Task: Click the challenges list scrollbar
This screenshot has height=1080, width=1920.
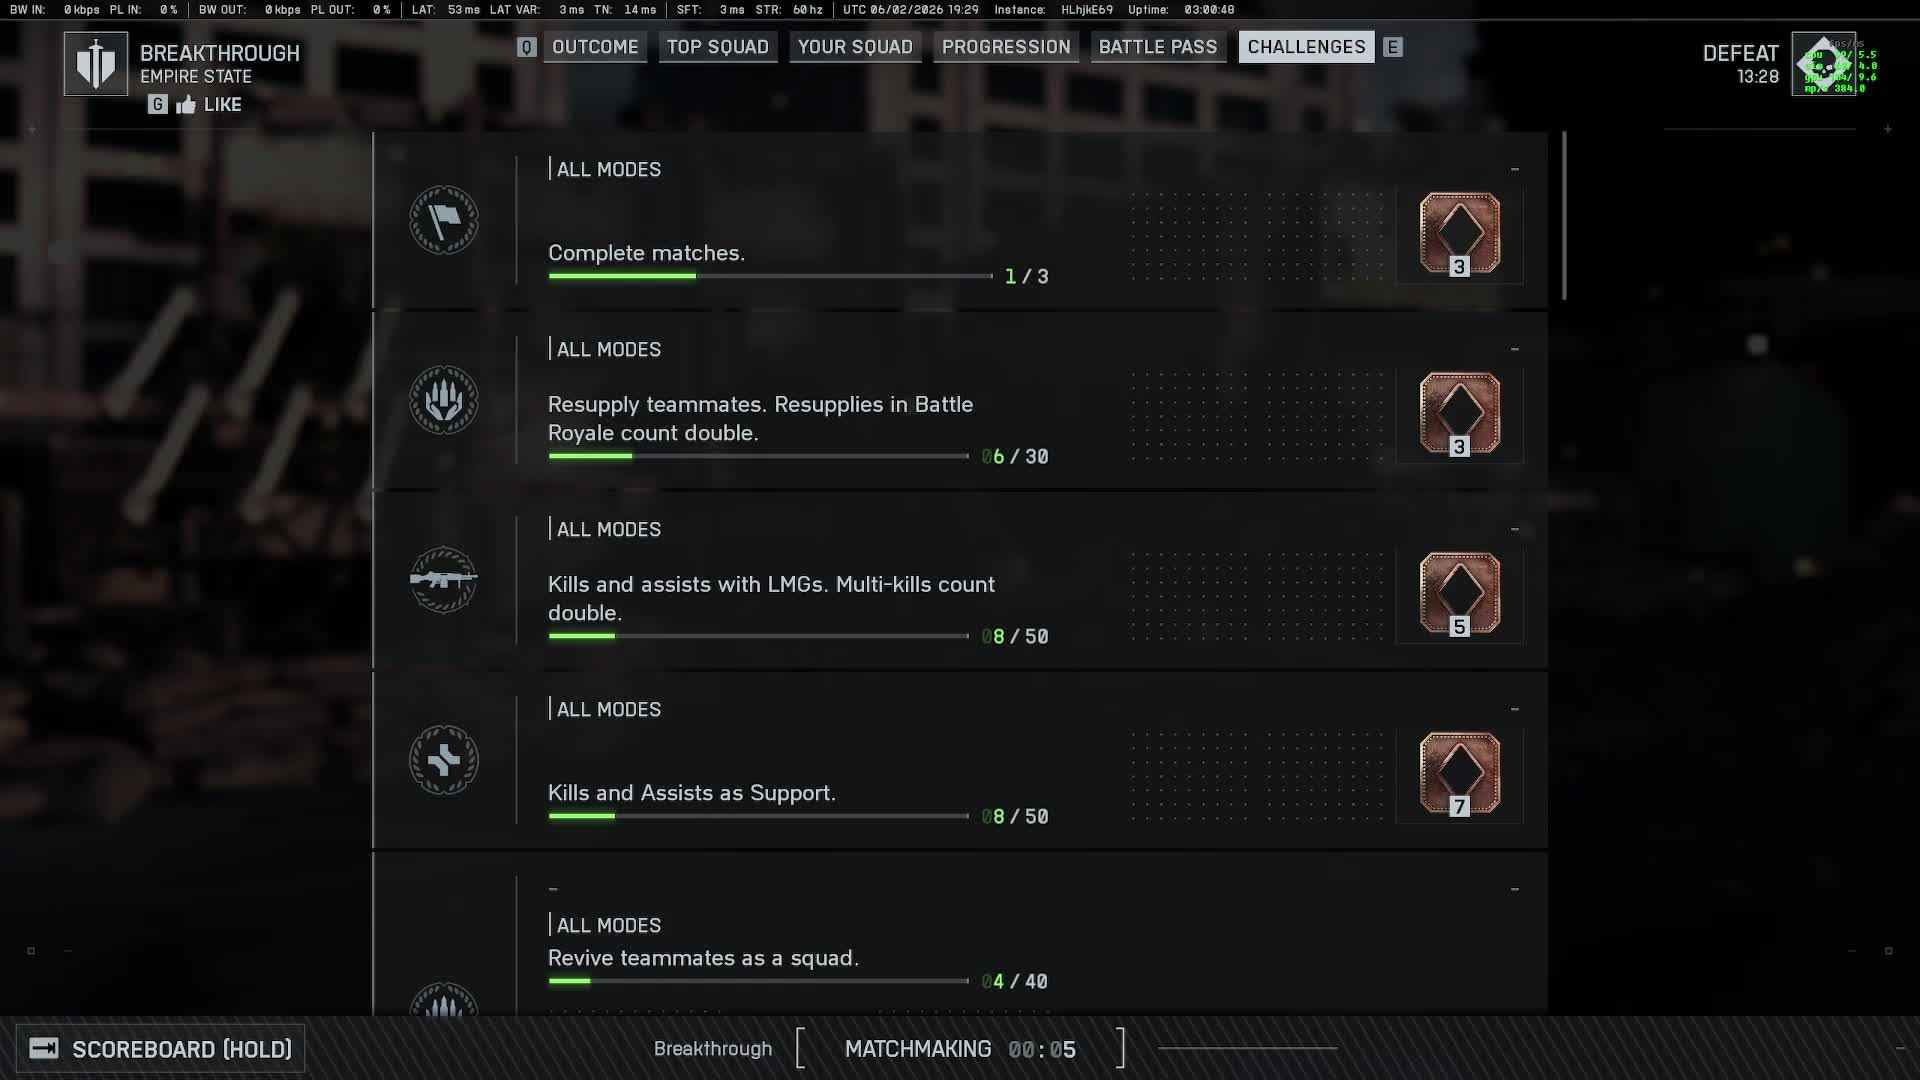Action: 1564,216
